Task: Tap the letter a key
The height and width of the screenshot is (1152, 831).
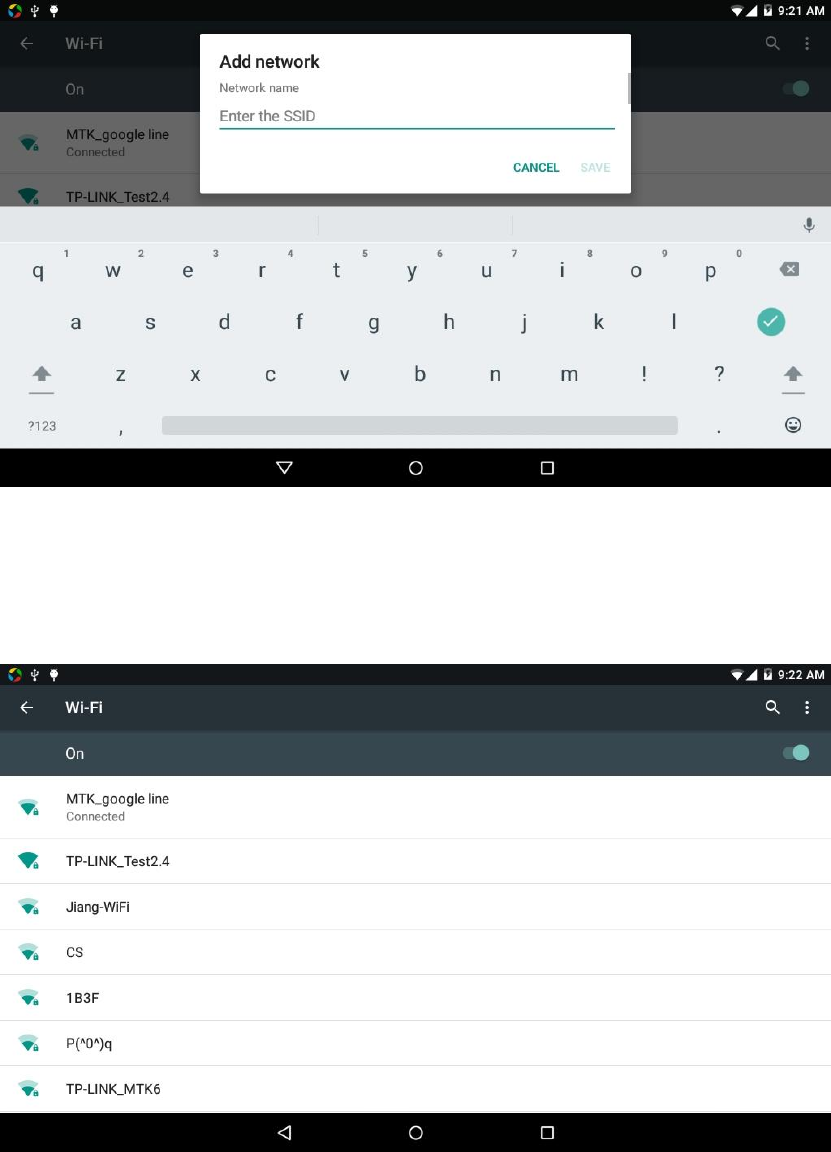Action: tap(76, 323)
